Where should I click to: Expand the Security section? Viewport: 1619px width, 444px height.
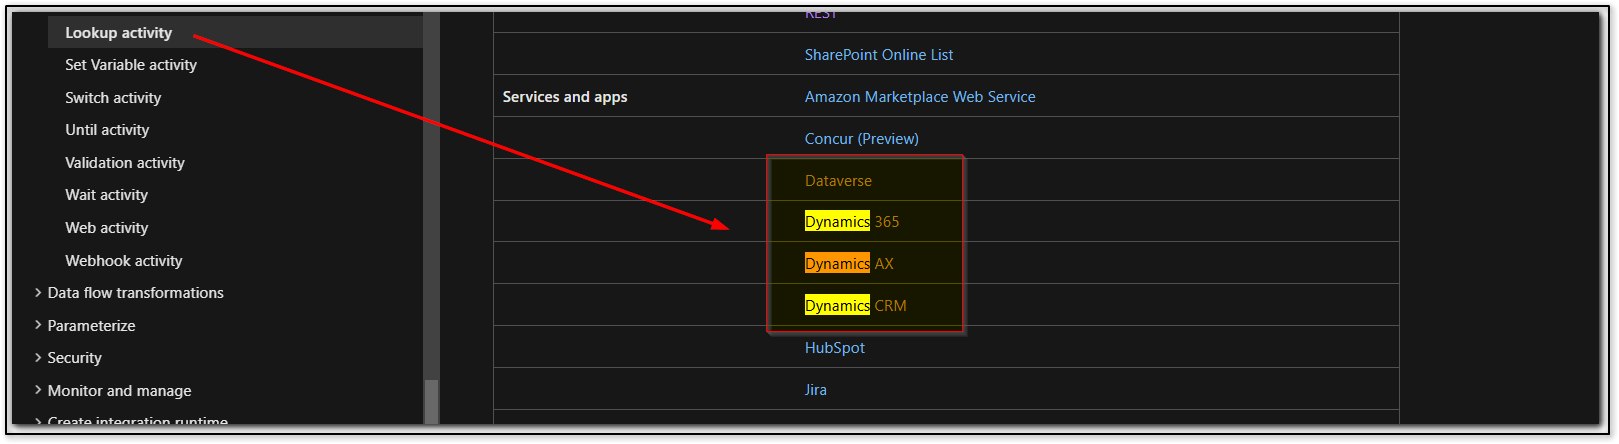[74, 358]
